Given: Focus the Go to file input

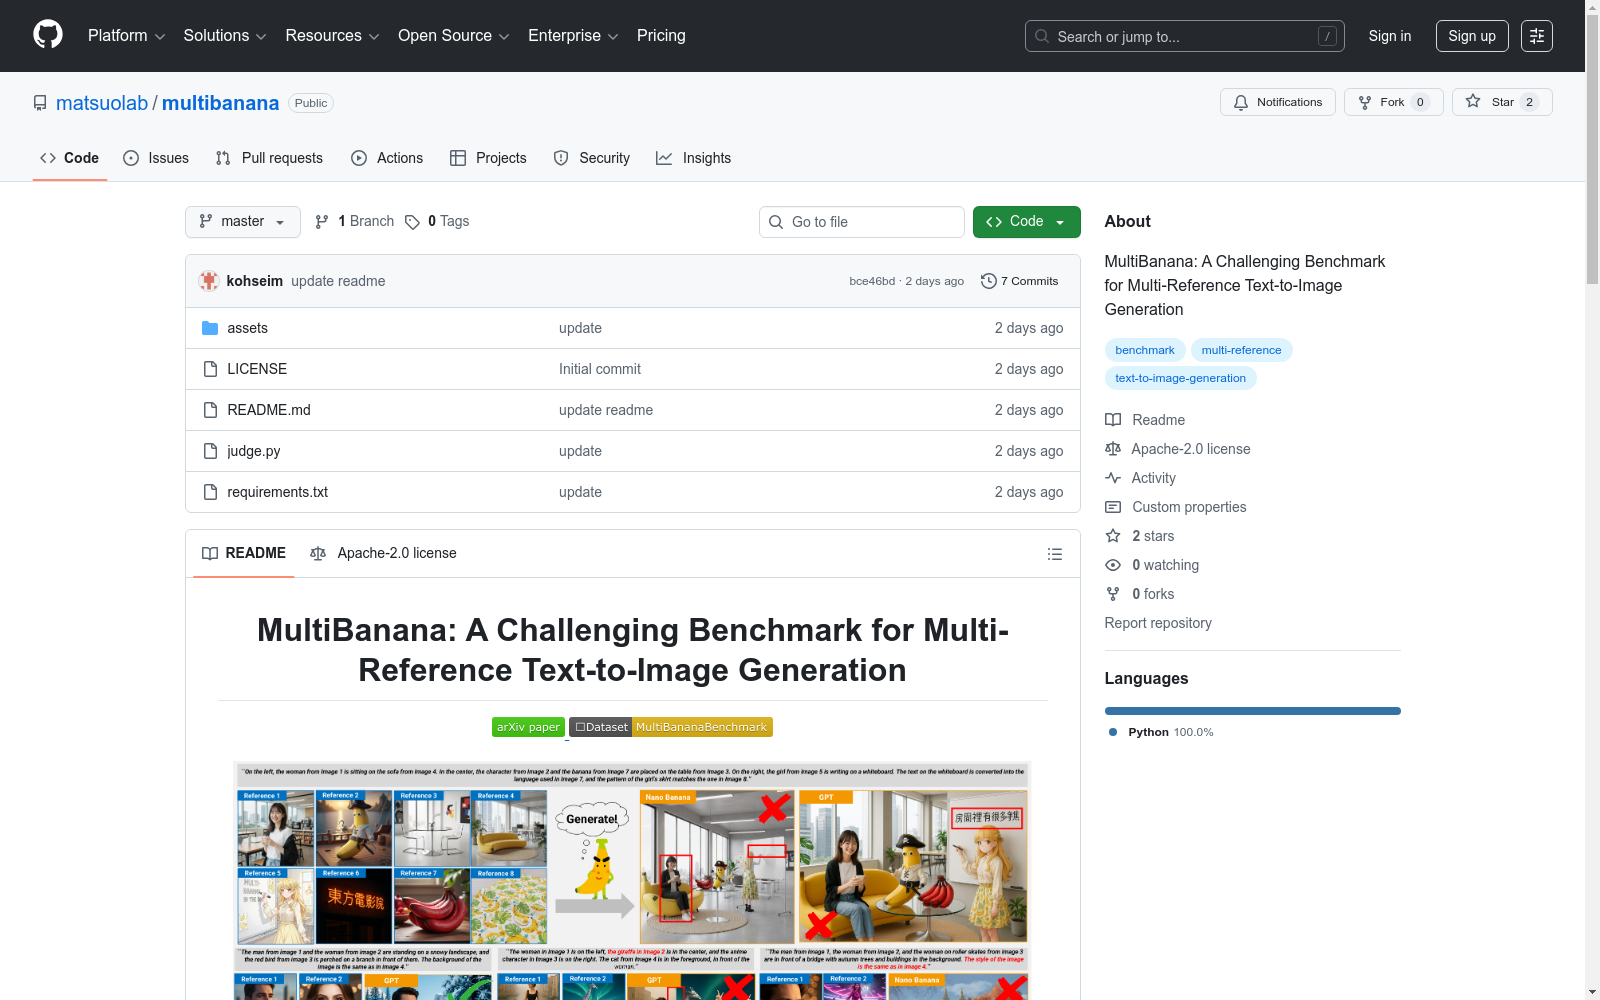Looking at the screenshot, I should (x=862, y=222).
